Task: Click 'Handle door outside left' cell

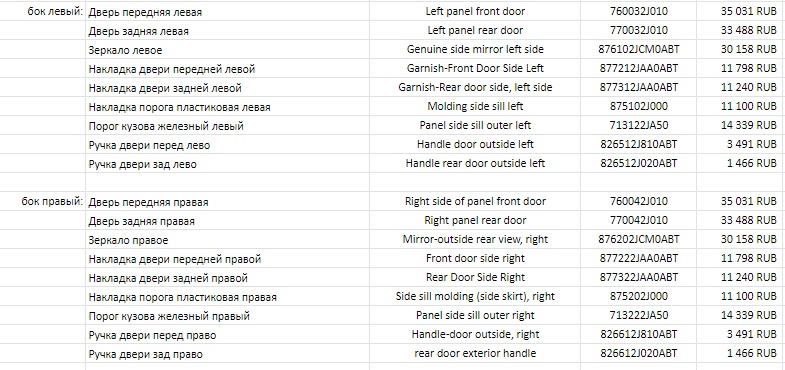Action: [475, 145]
